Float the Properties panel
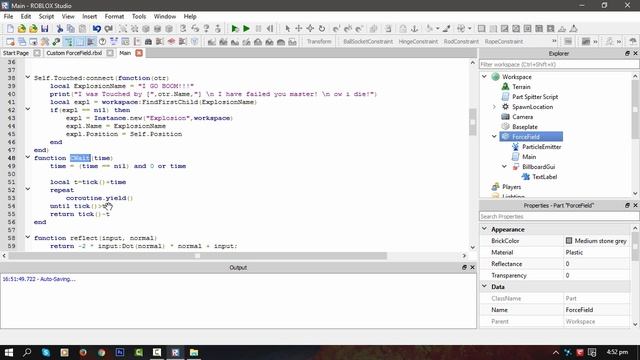 627,205
